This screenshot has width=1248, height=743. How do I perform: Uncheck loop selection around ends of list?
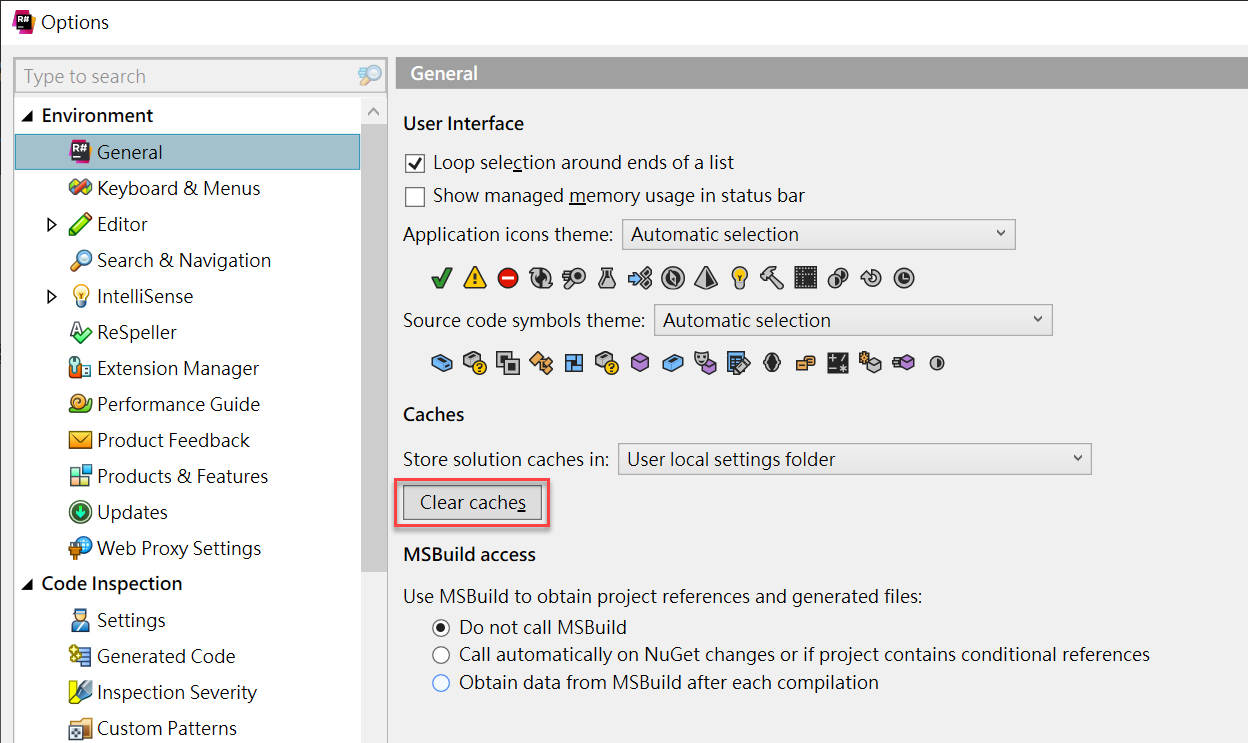[415, 162]
